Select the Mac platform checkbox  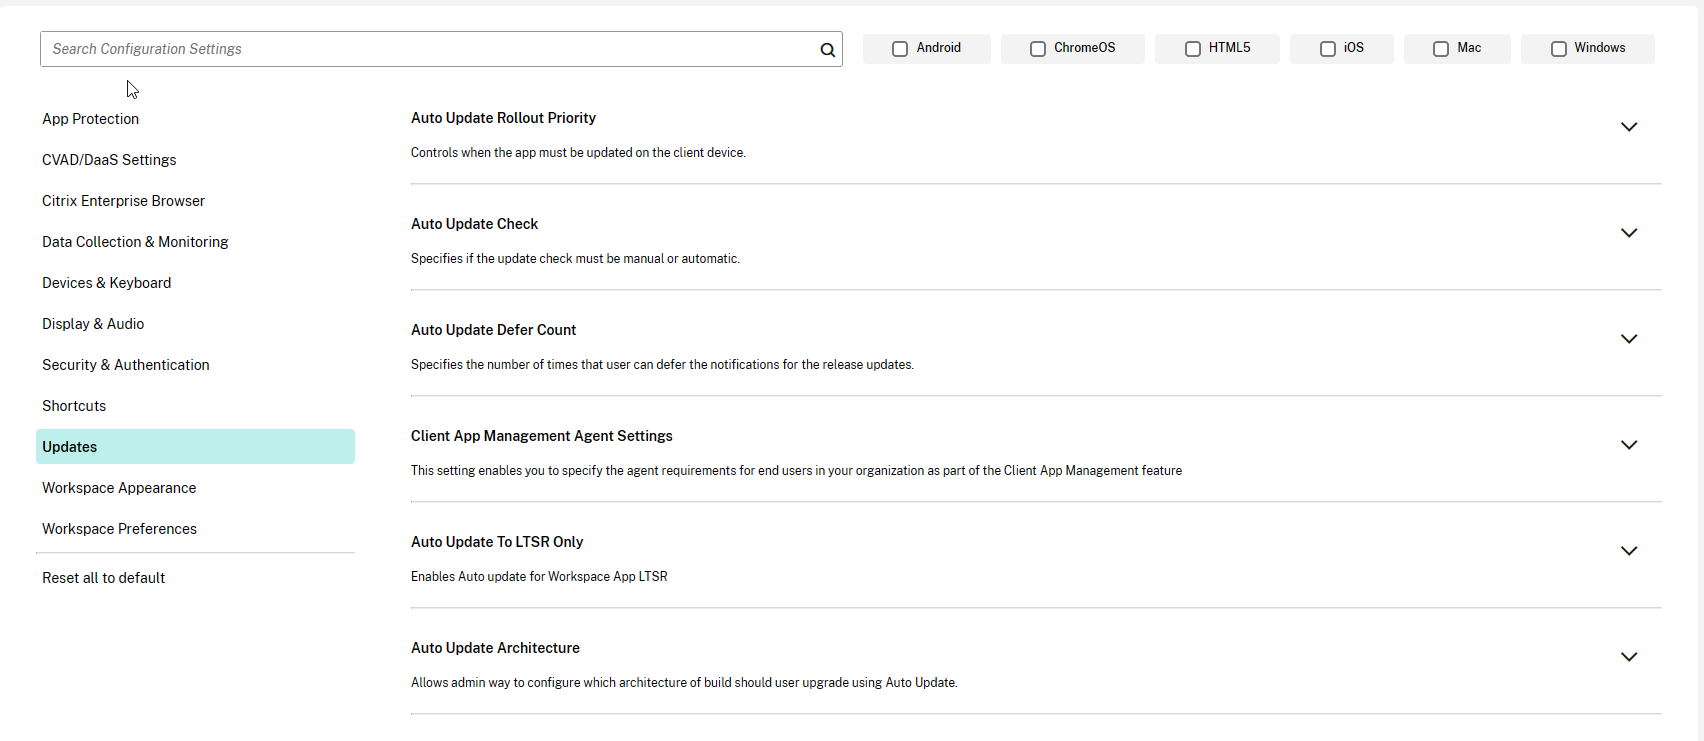[1441, 49]
